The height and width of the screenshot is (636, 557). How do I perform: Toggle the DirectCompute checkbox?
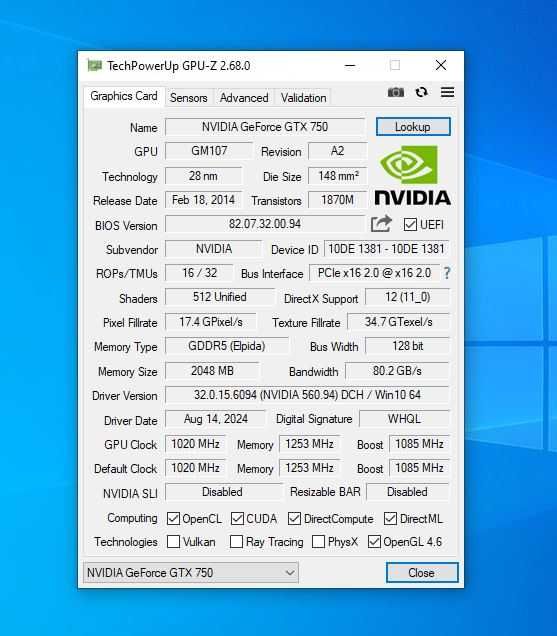pos(294,518)
